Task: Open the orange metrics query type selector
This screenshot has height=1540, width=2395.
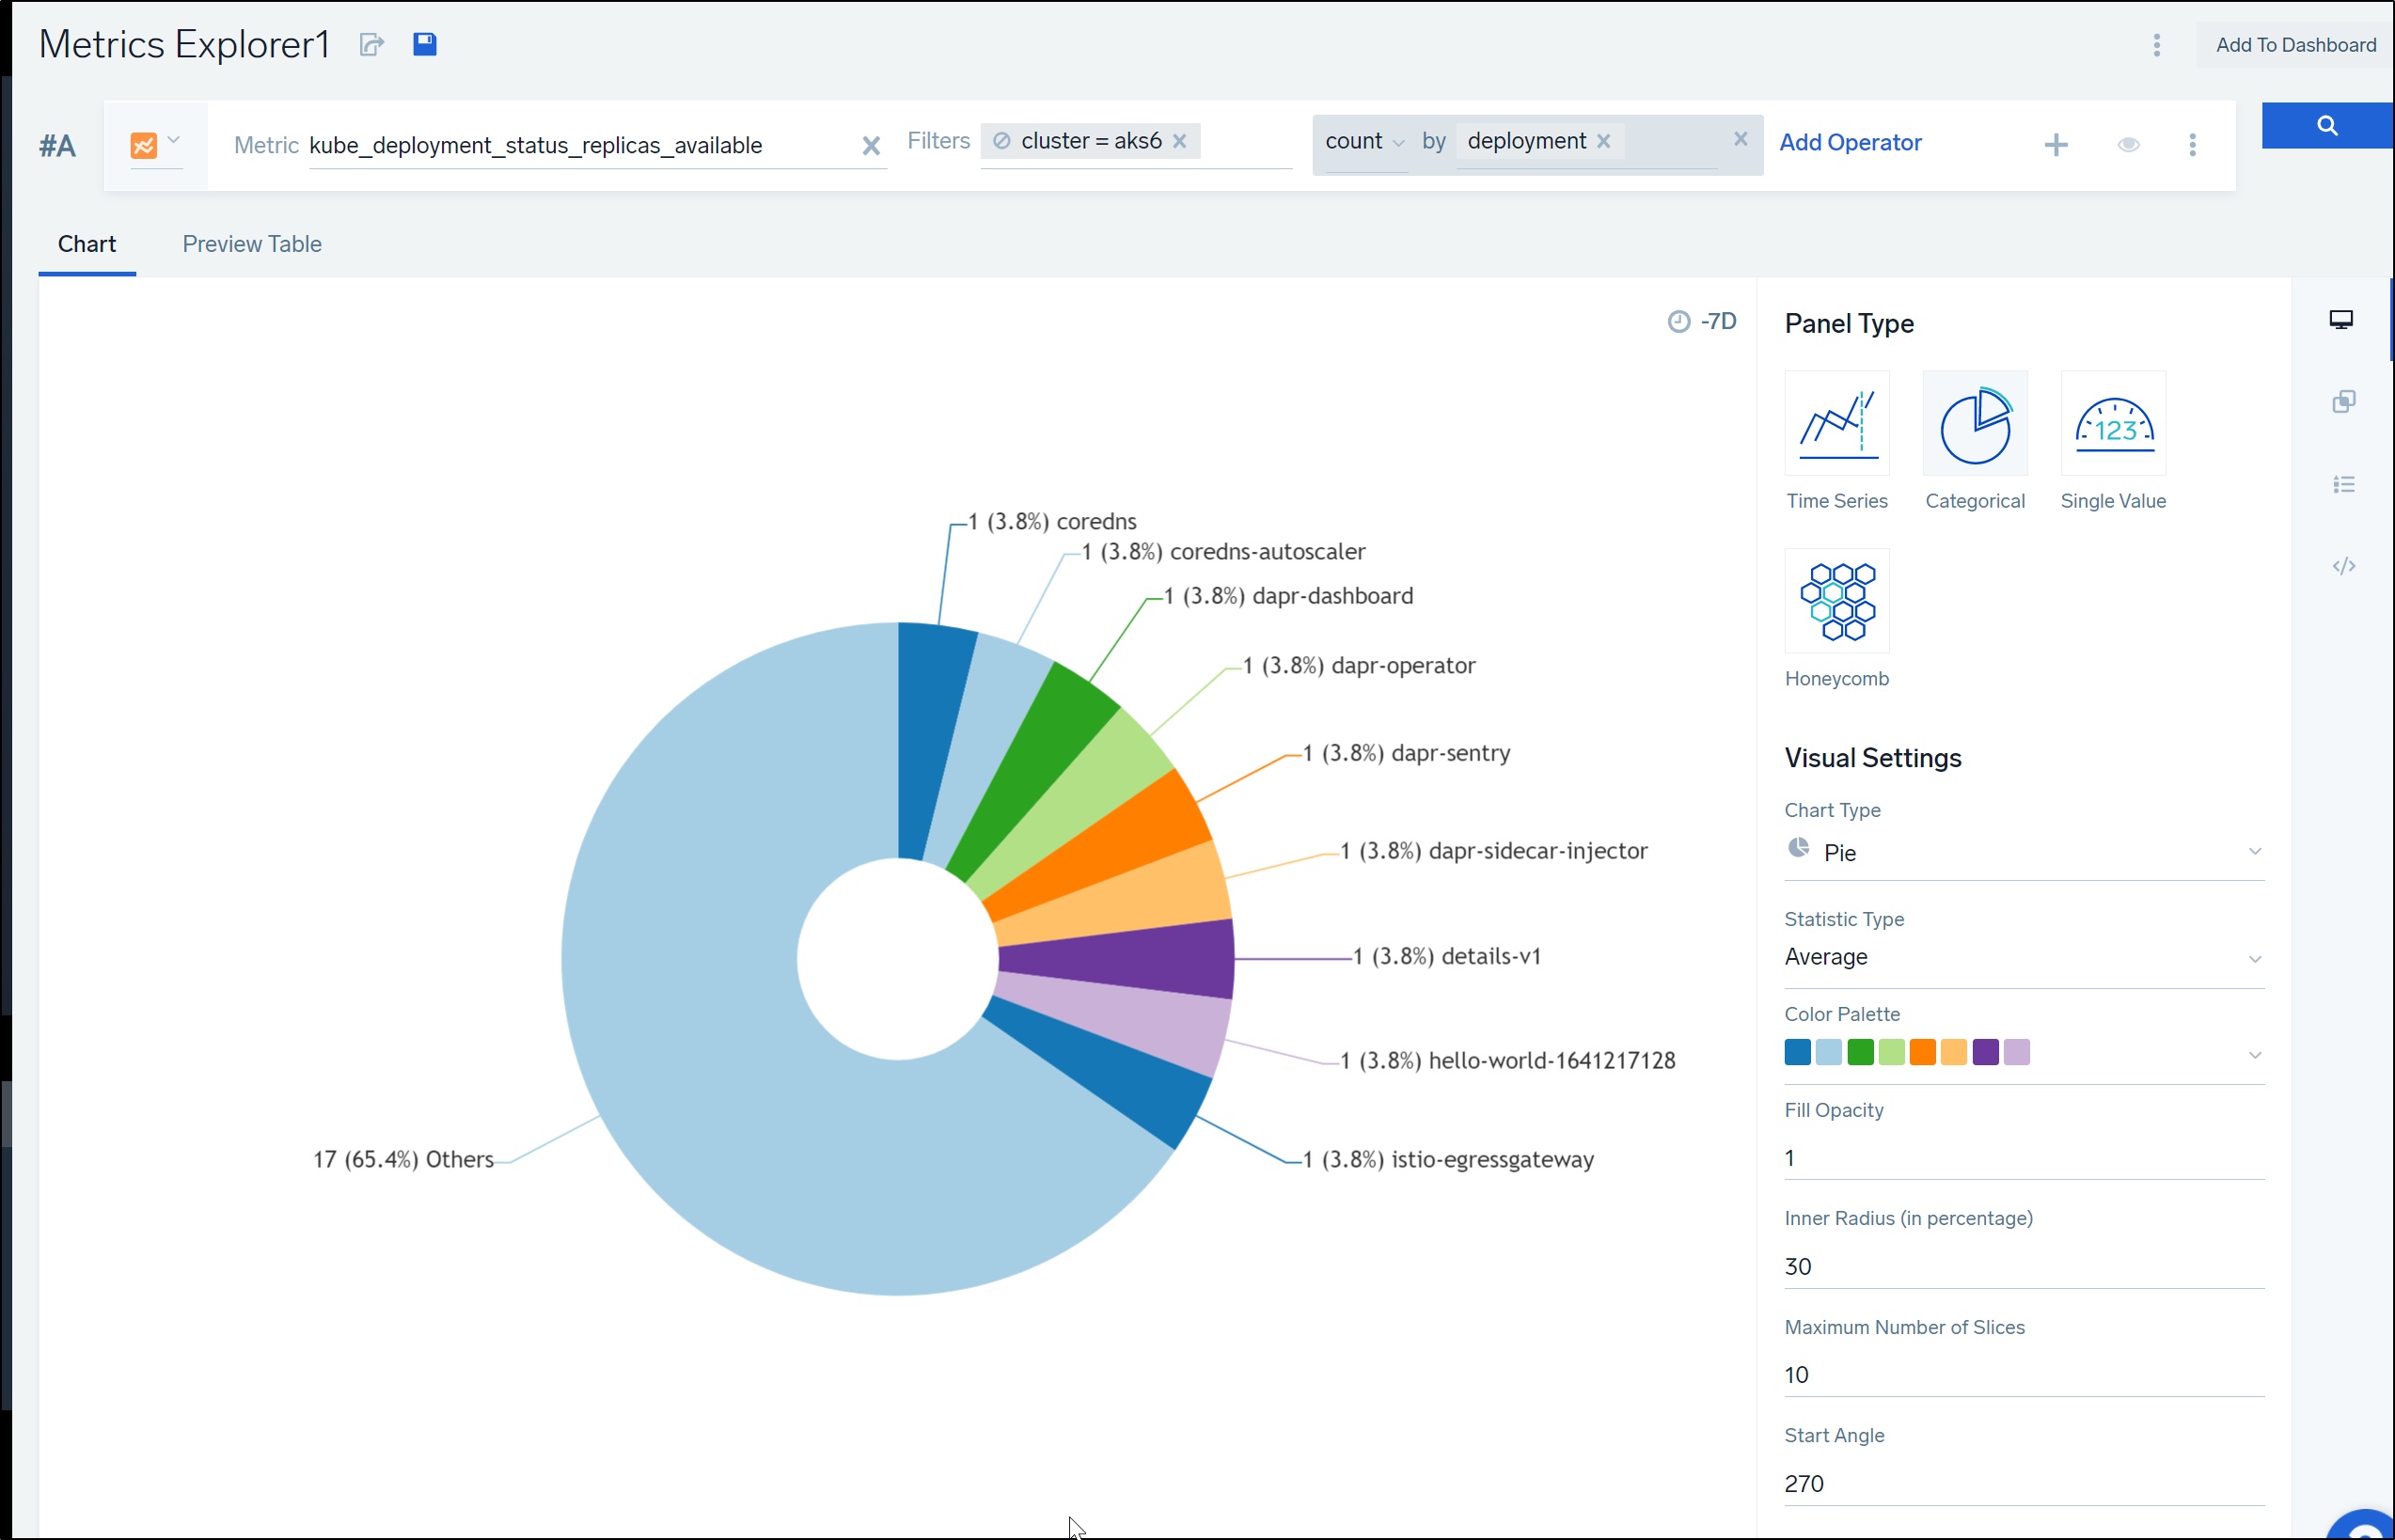Action: tap(155, 145)
